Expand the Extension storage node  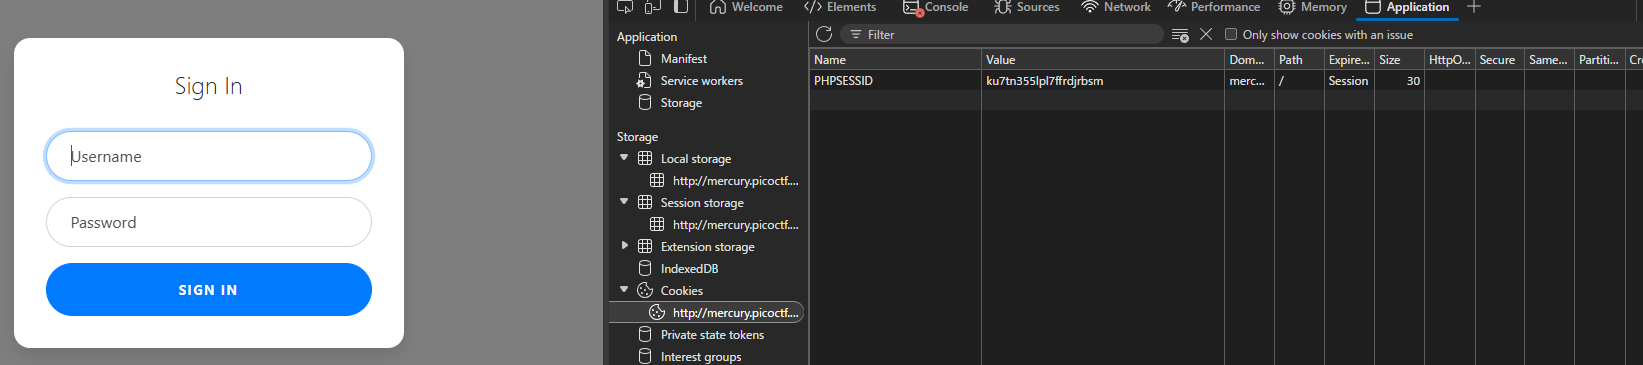[x=624, y=246]
